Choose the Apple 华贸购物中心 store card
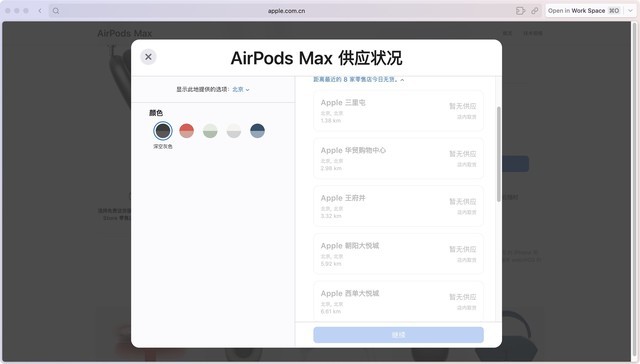640x364 pixels. [x=398, y=159]
